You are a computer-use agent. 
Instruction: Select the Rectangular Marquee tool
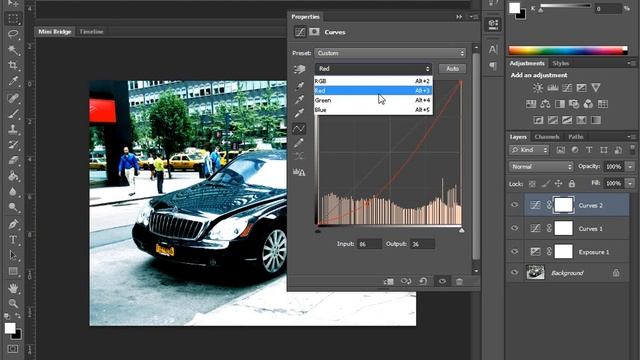pos(13,19)
